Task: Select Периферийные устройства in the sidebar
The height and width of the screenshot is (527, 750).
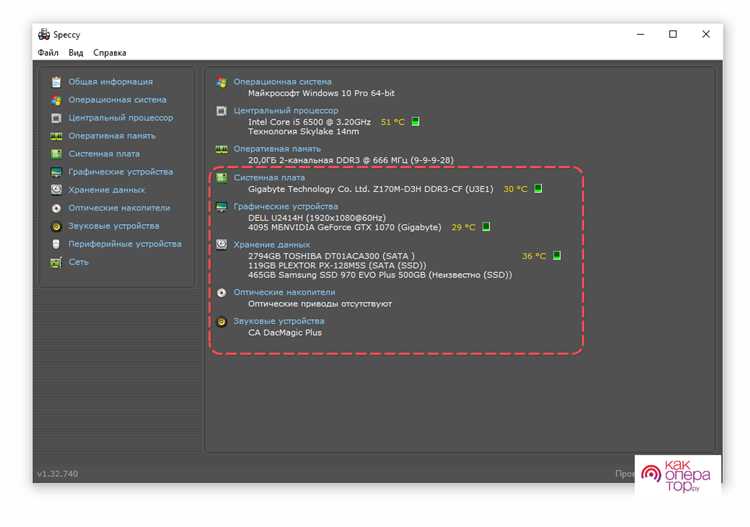Action: [x=125, y=244]
